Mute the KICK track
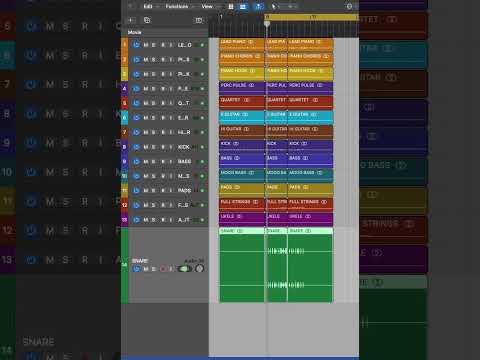The height and width of the screenshot is (360, 480). [146, 147]
